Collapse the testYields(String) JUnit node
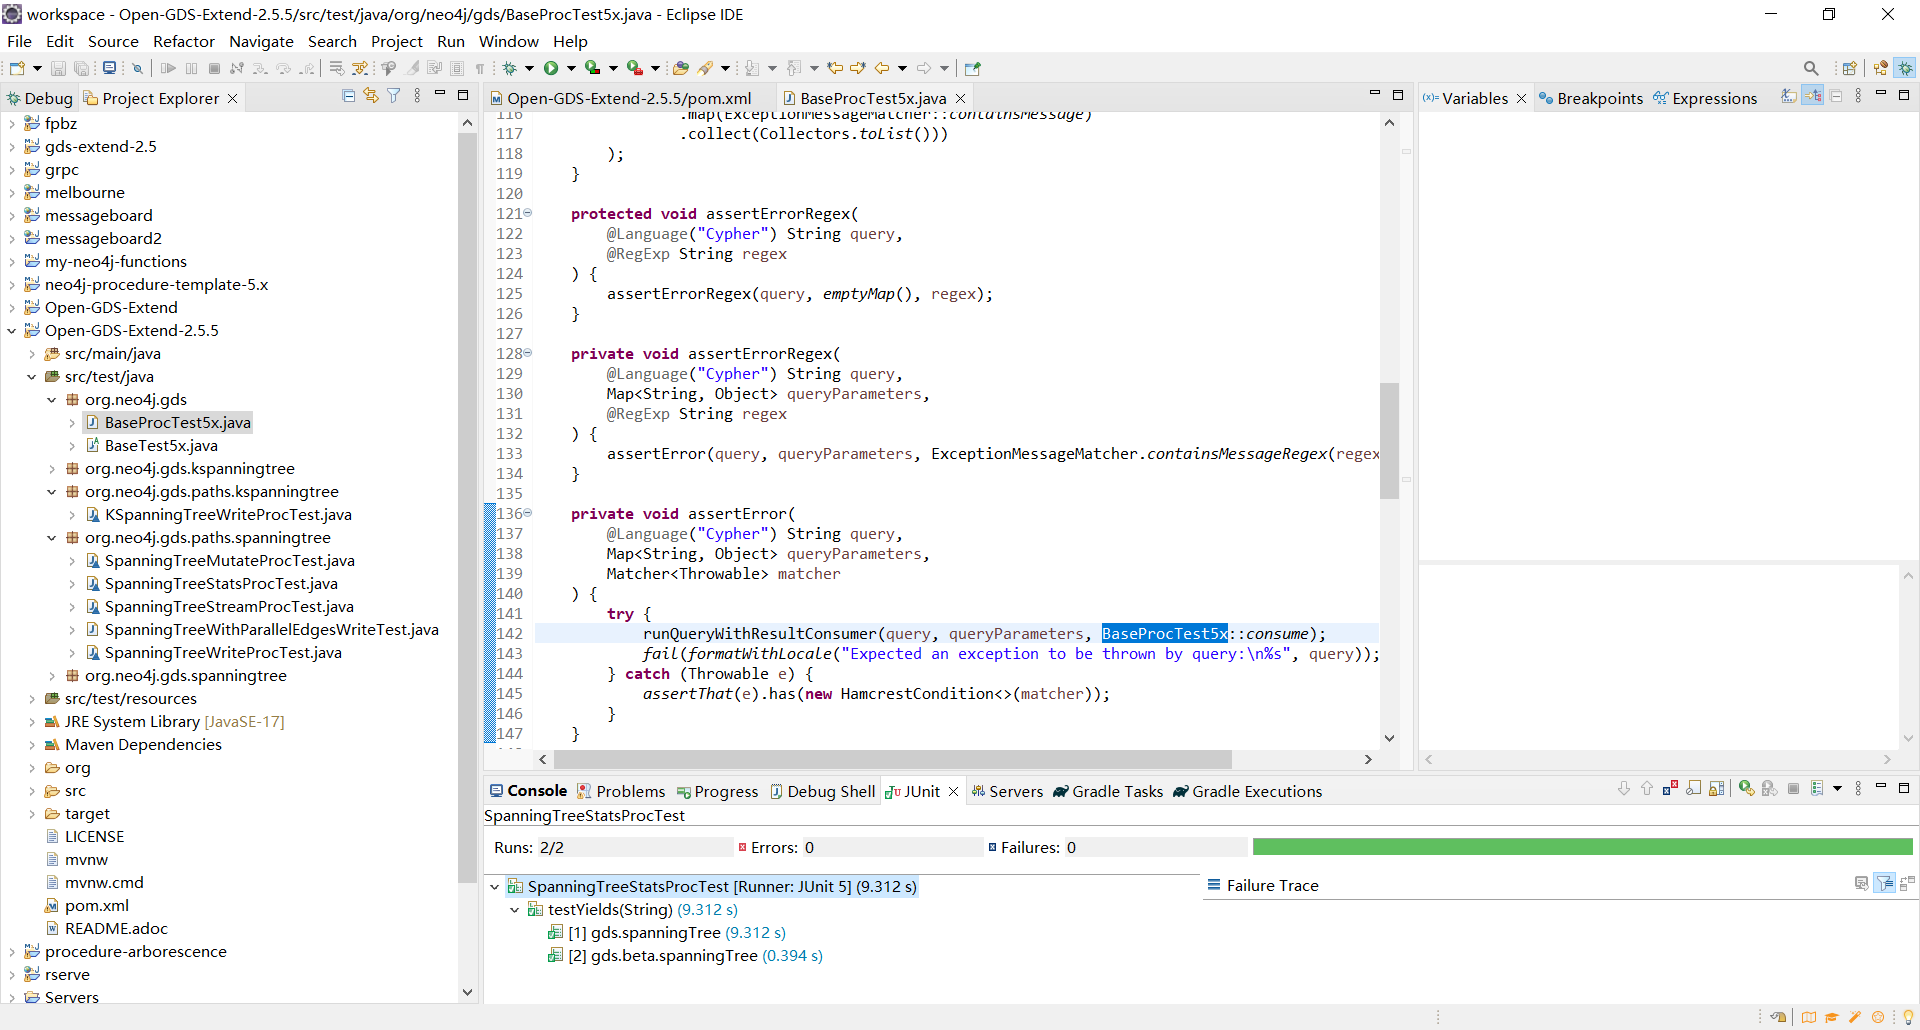The width and height of the screenshot is (1920, 1030). (515, 910)
